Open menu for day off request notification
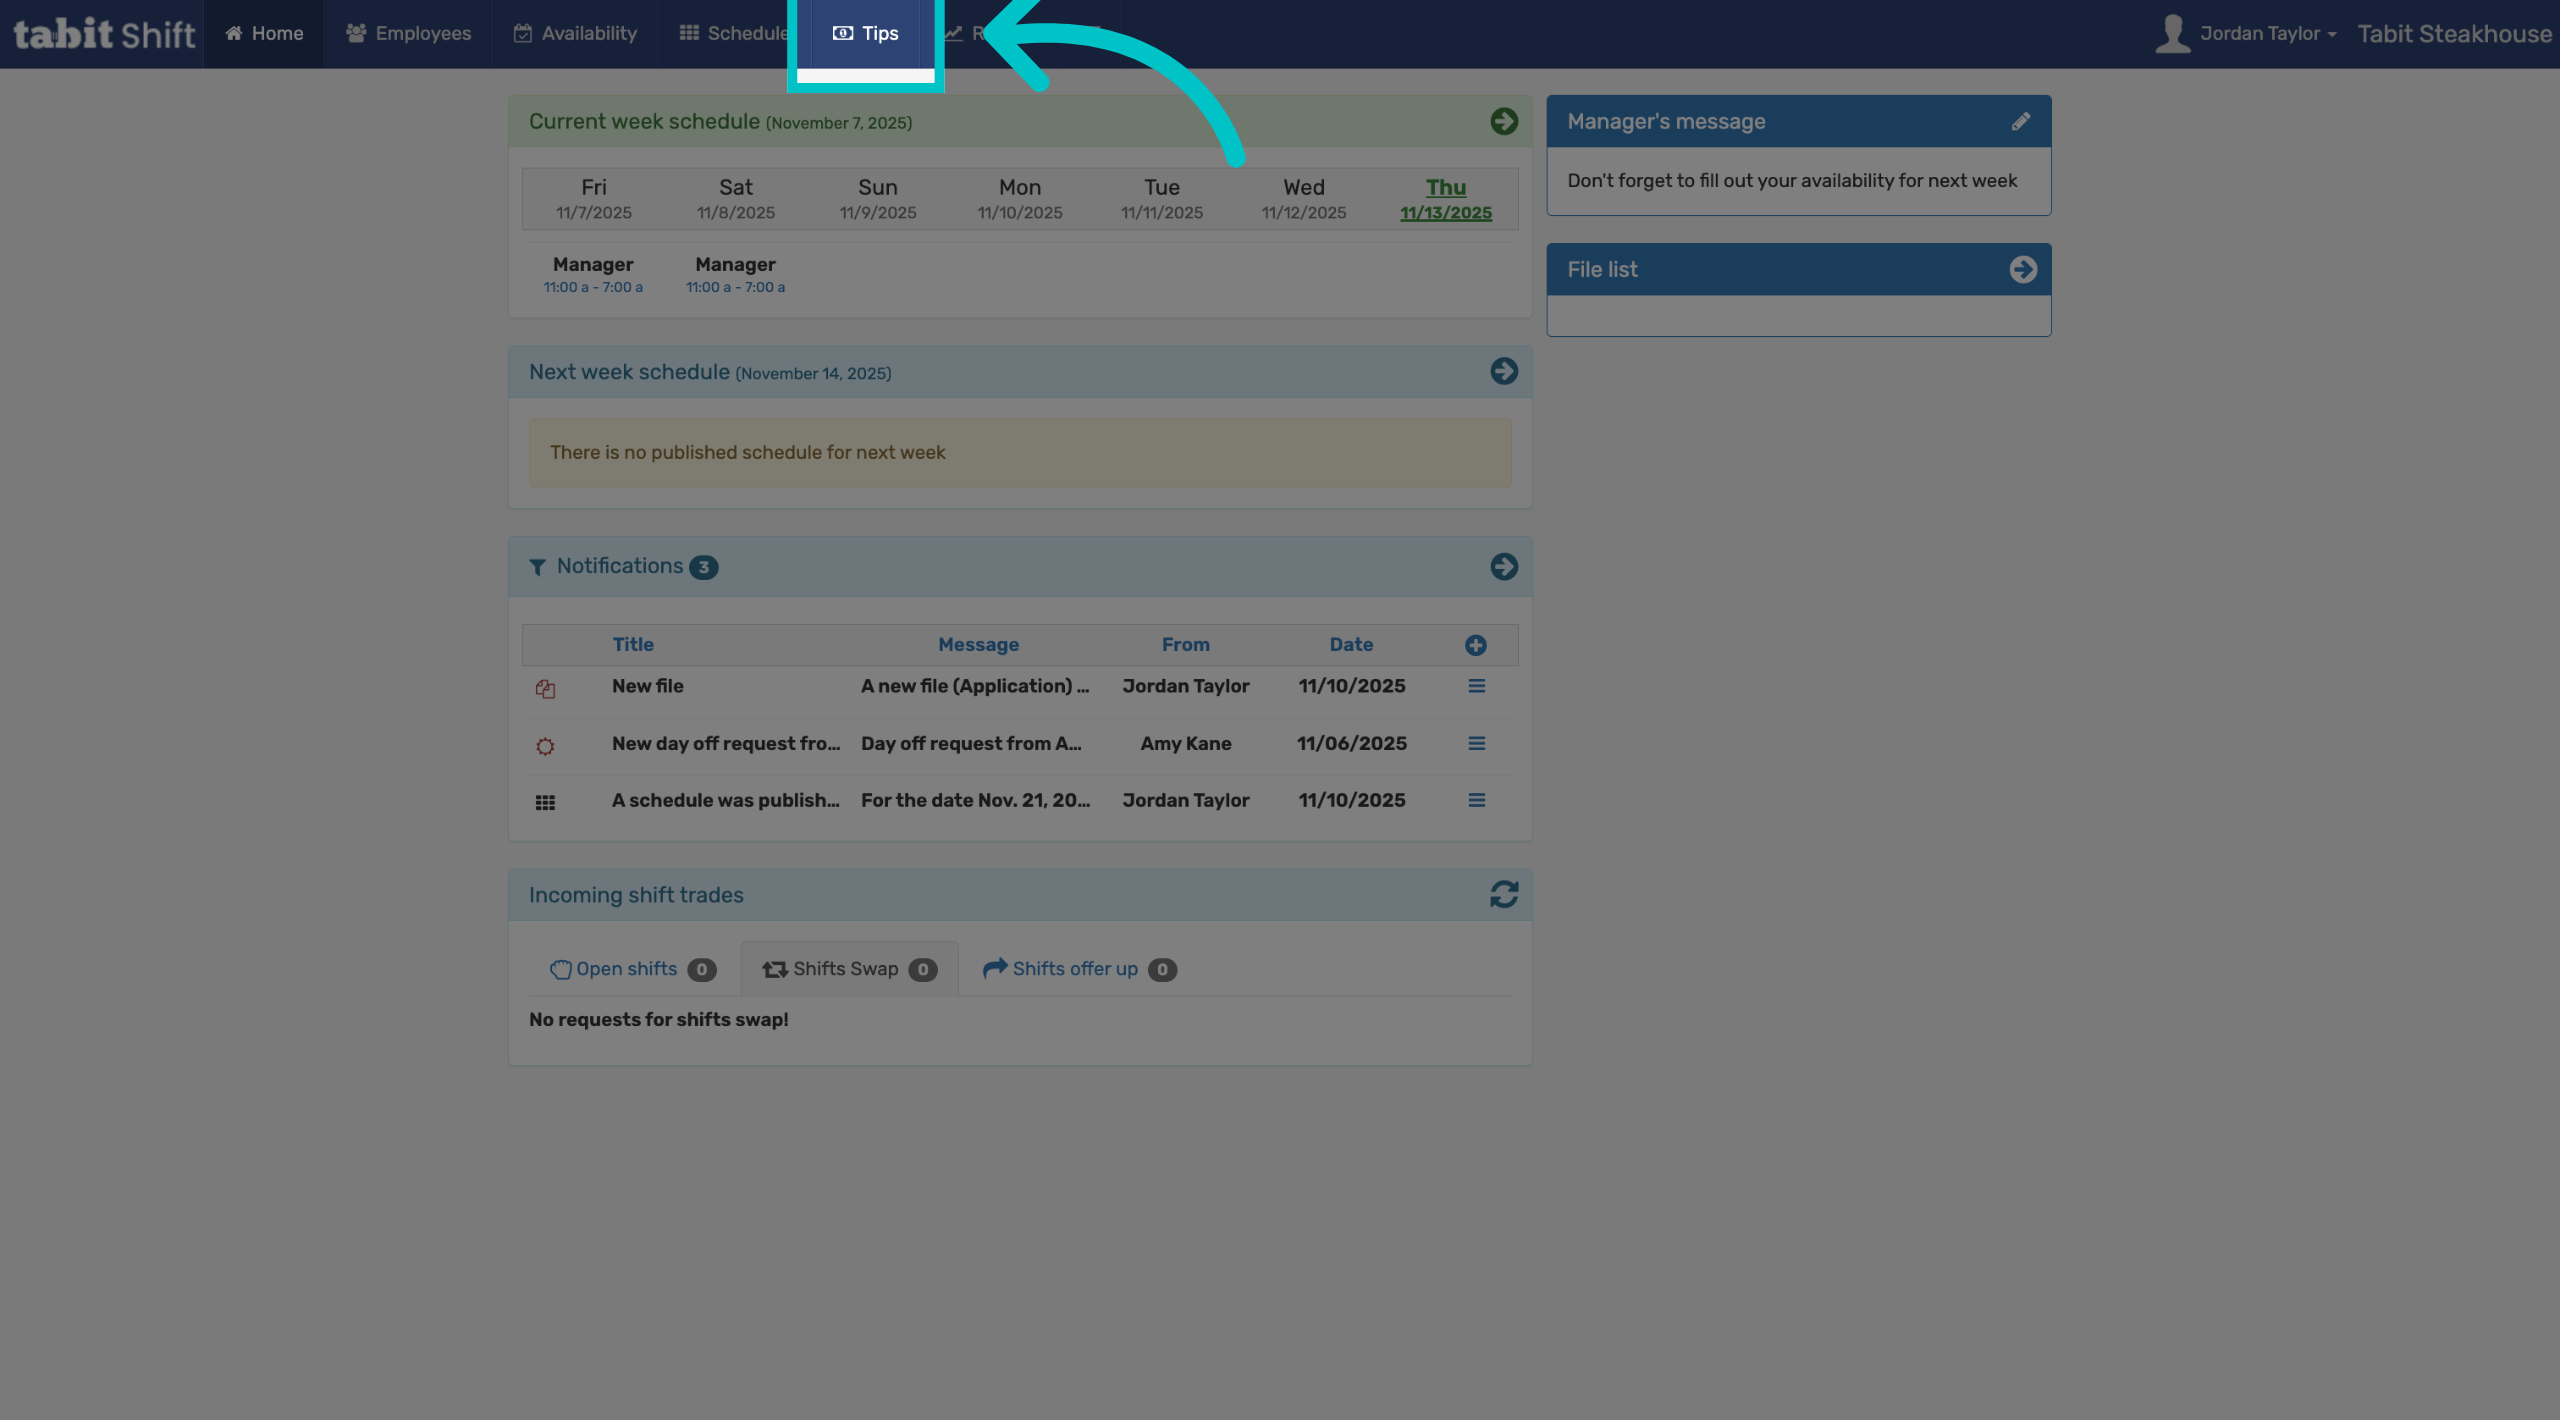Screen dimensions: 2560x1420 pyautogui.click(x=1476, y=743)
